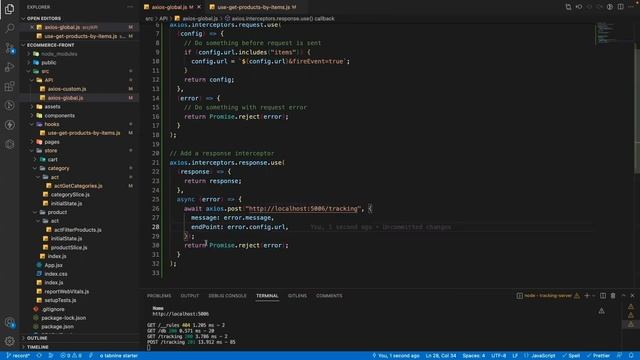Close the axios-global.js editor tab

pos(199,7)
